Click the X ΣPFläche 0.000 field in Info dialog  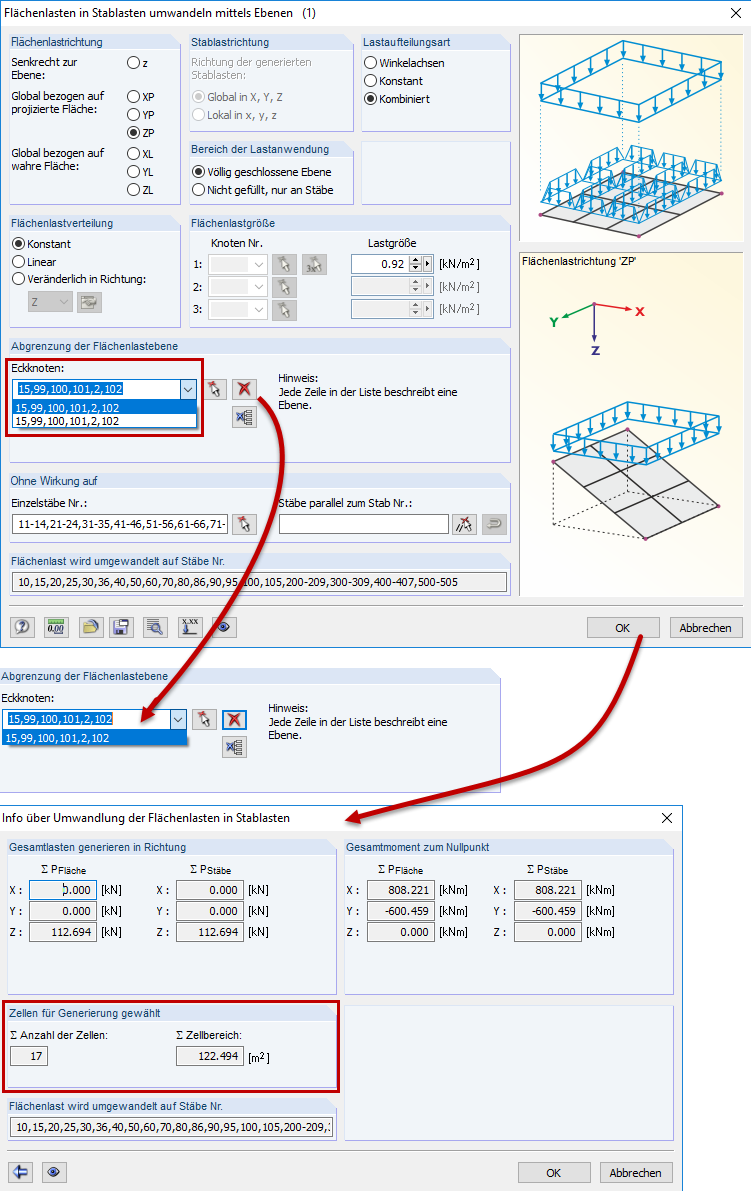coord(63,890)
